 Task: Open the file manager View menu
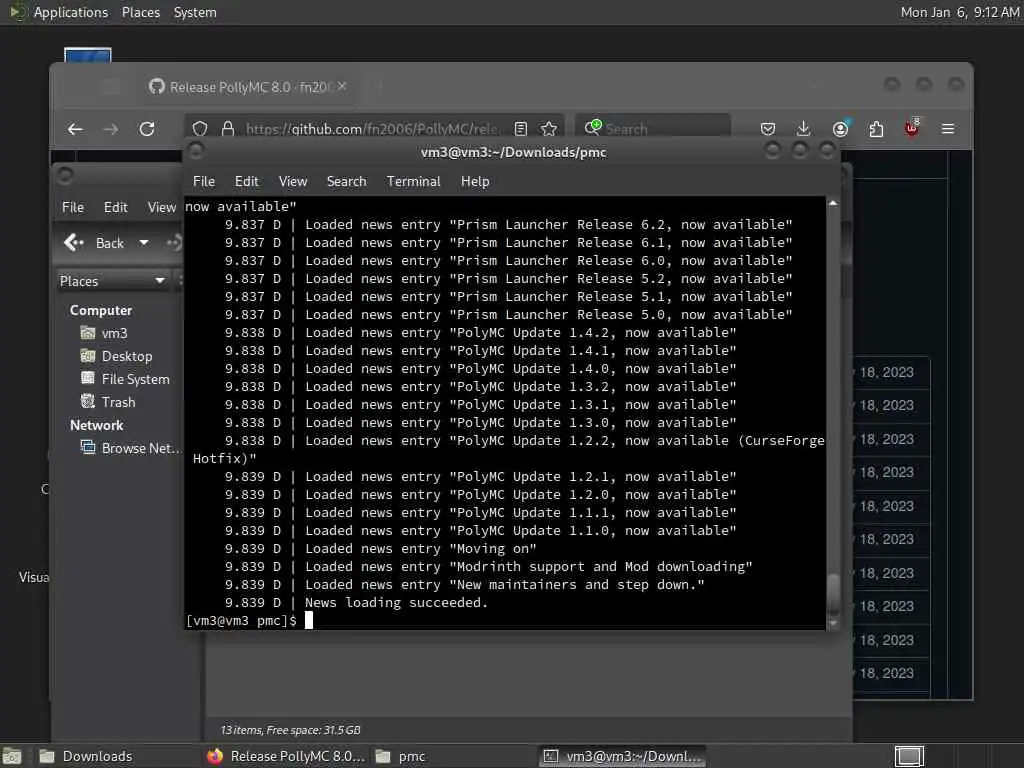(x=162, y=207)
